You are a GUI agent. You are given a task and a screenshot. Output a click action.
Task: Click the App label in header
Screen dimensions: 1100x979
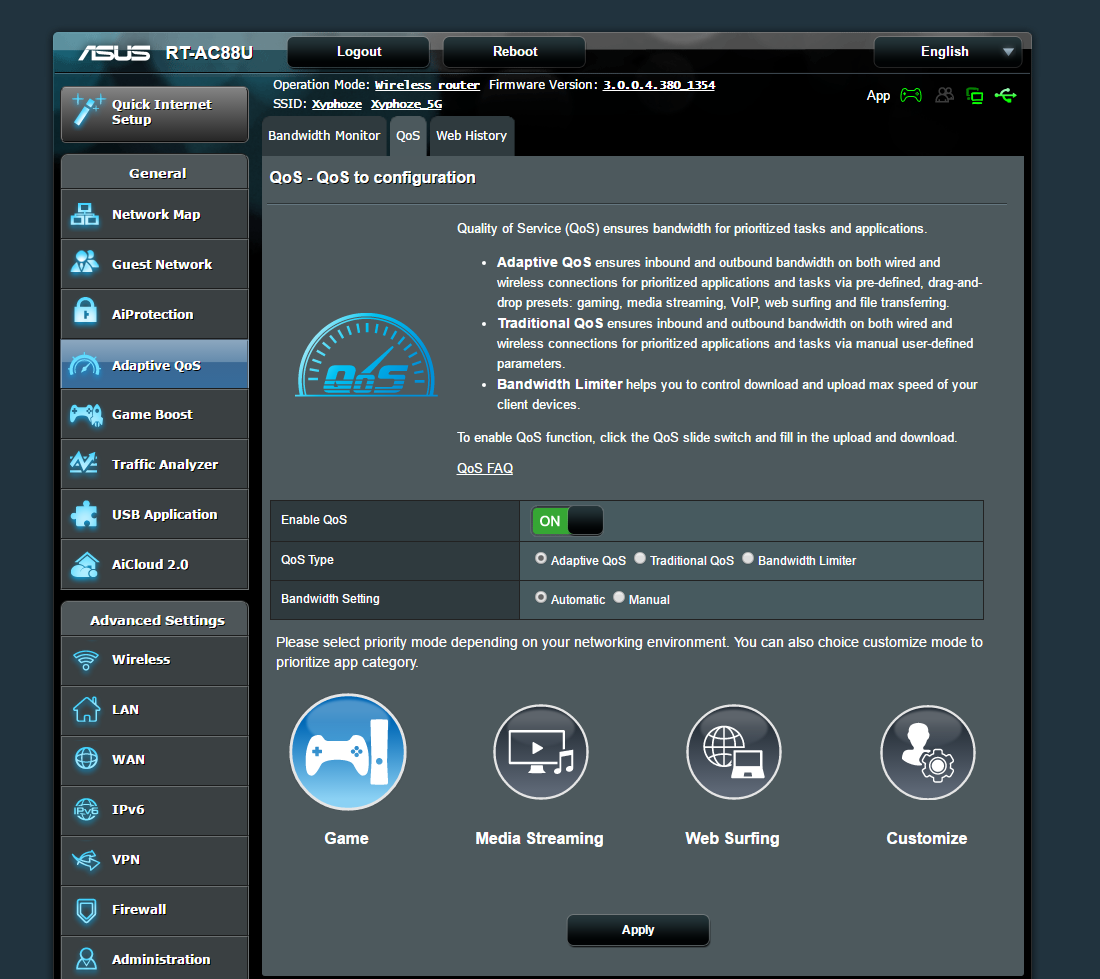tap(878, 96)
